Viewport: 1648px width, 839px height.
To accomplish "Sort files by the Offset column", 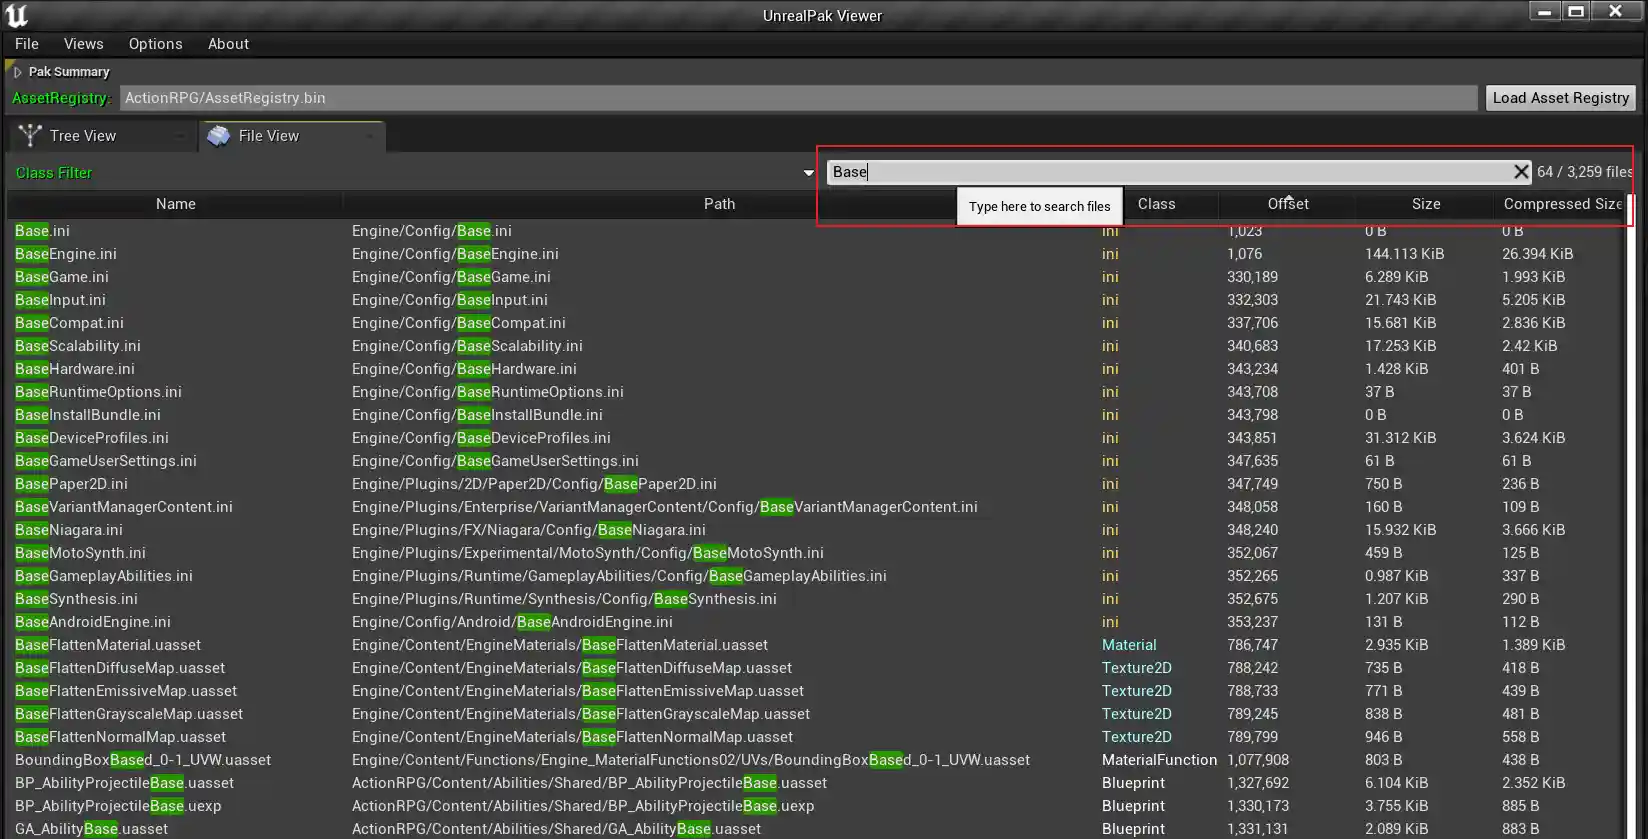I will [x=1287, y=204].
